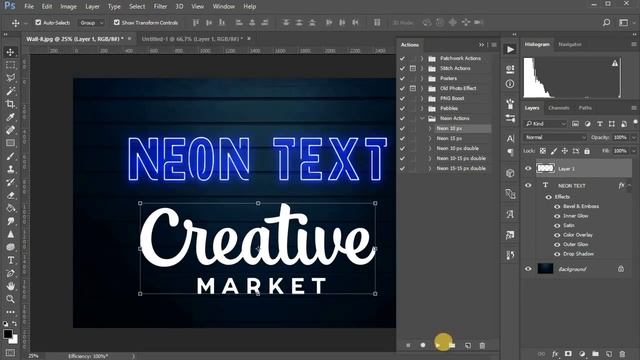Switch to the Paths tab
This screenshot has width=640, height=360.
[585, 108]
